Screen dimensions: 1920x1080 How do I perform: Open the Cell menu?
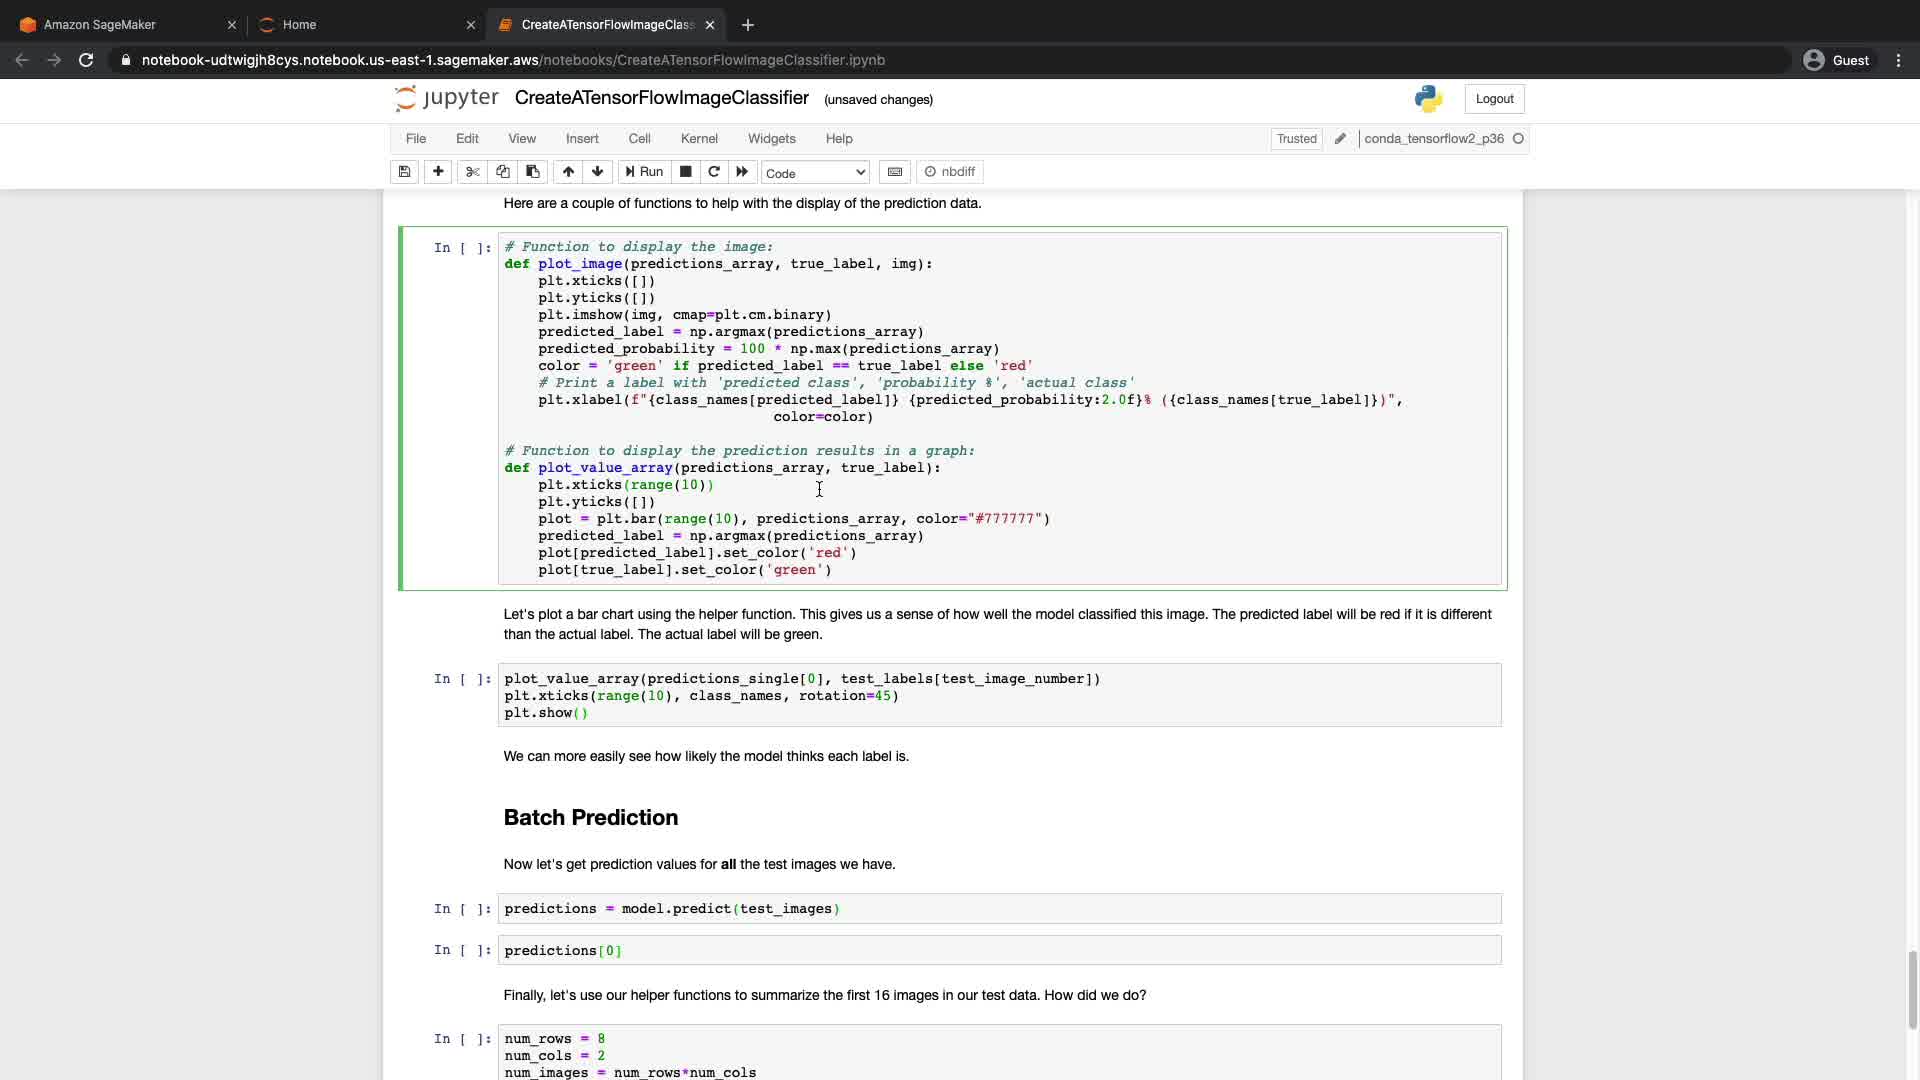point(639,139)
